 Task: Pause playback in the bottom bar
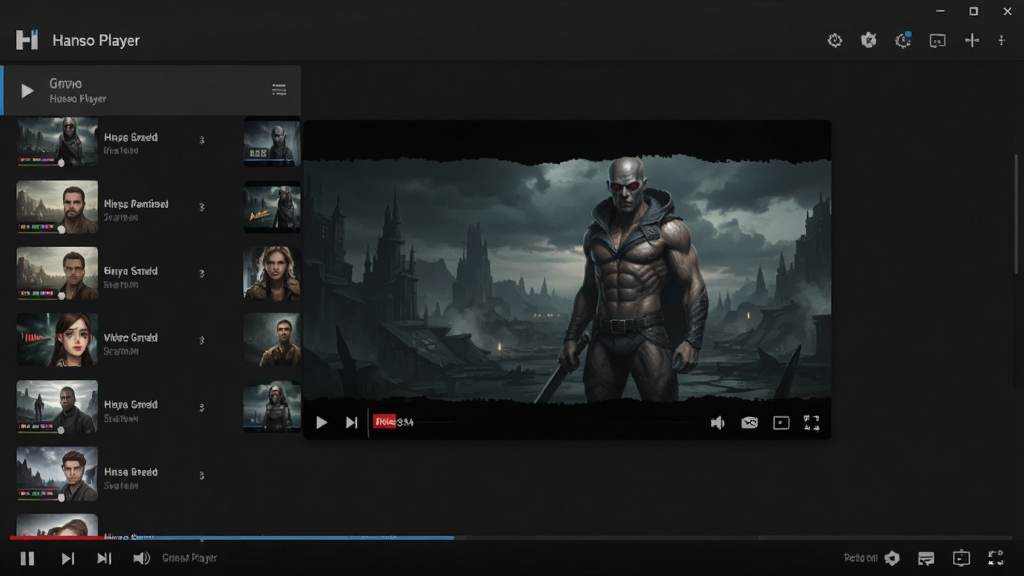pyautogui.click(x=27, y=558)
